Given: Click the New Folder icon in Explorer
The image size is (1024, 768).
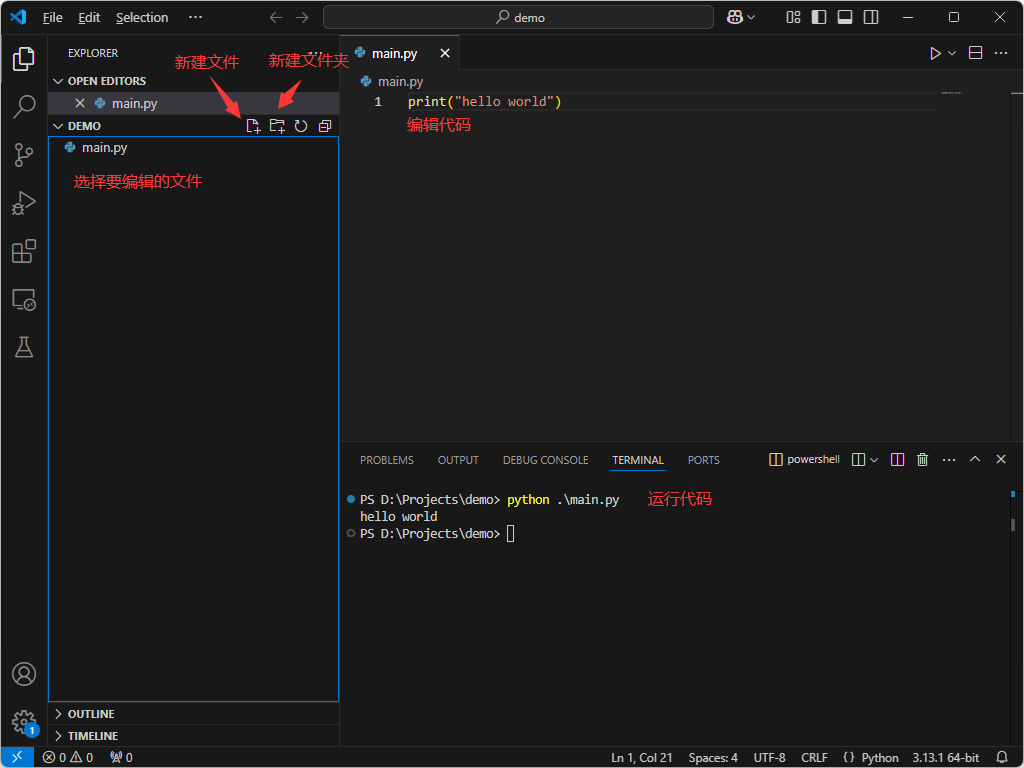Looking at the screenshot, I should click(277, 125).
